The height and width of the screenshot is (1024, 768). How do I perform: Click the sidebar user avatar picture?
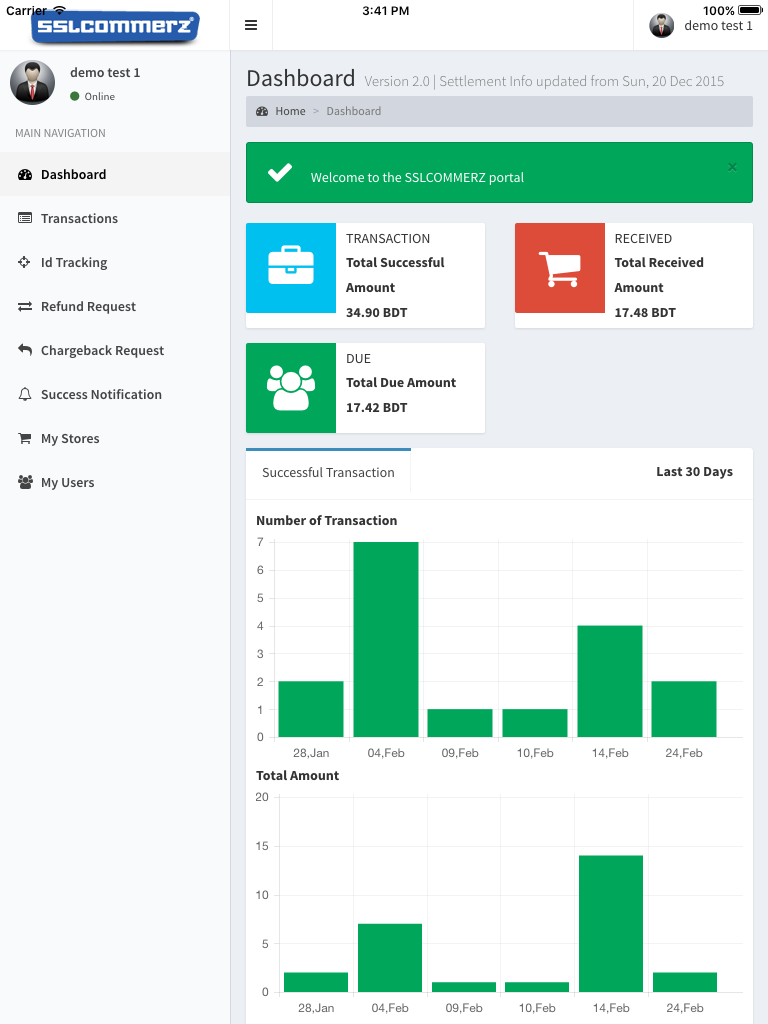tap(33, 82)
